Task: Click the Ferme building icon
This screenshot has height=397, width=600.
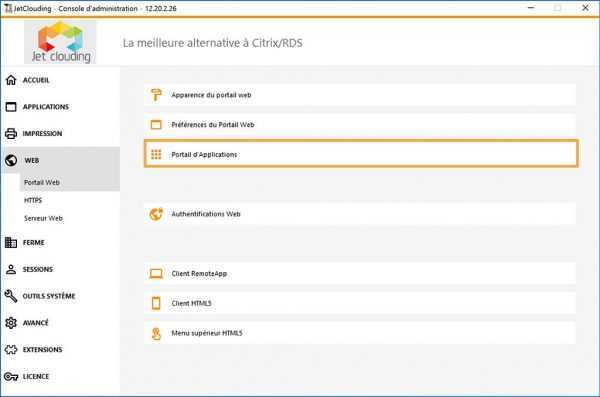Action: (x=11, y=242)
